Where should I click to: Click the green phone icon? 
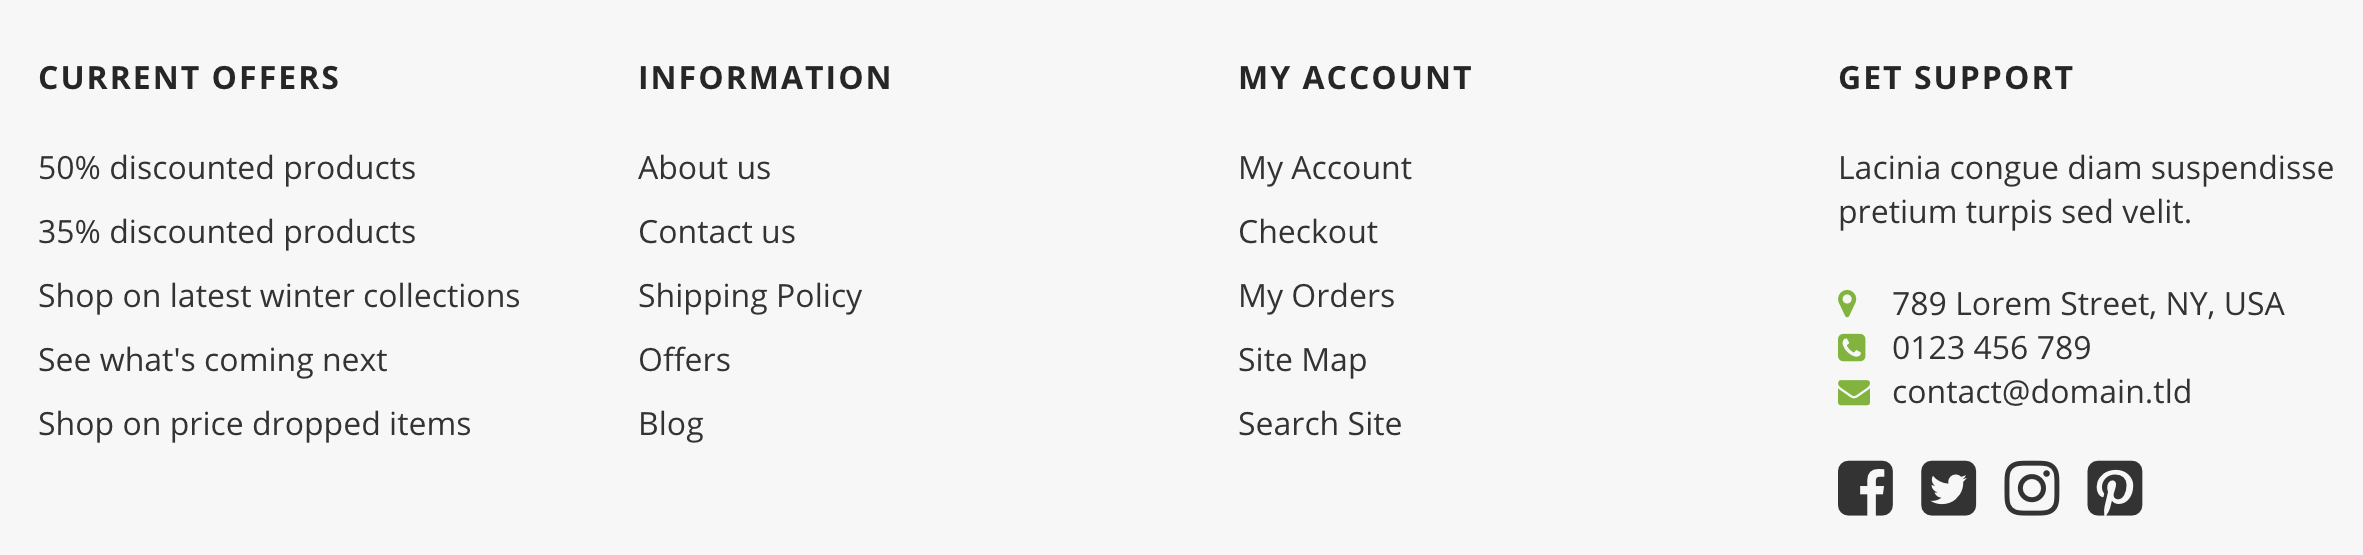[1851, 348]
